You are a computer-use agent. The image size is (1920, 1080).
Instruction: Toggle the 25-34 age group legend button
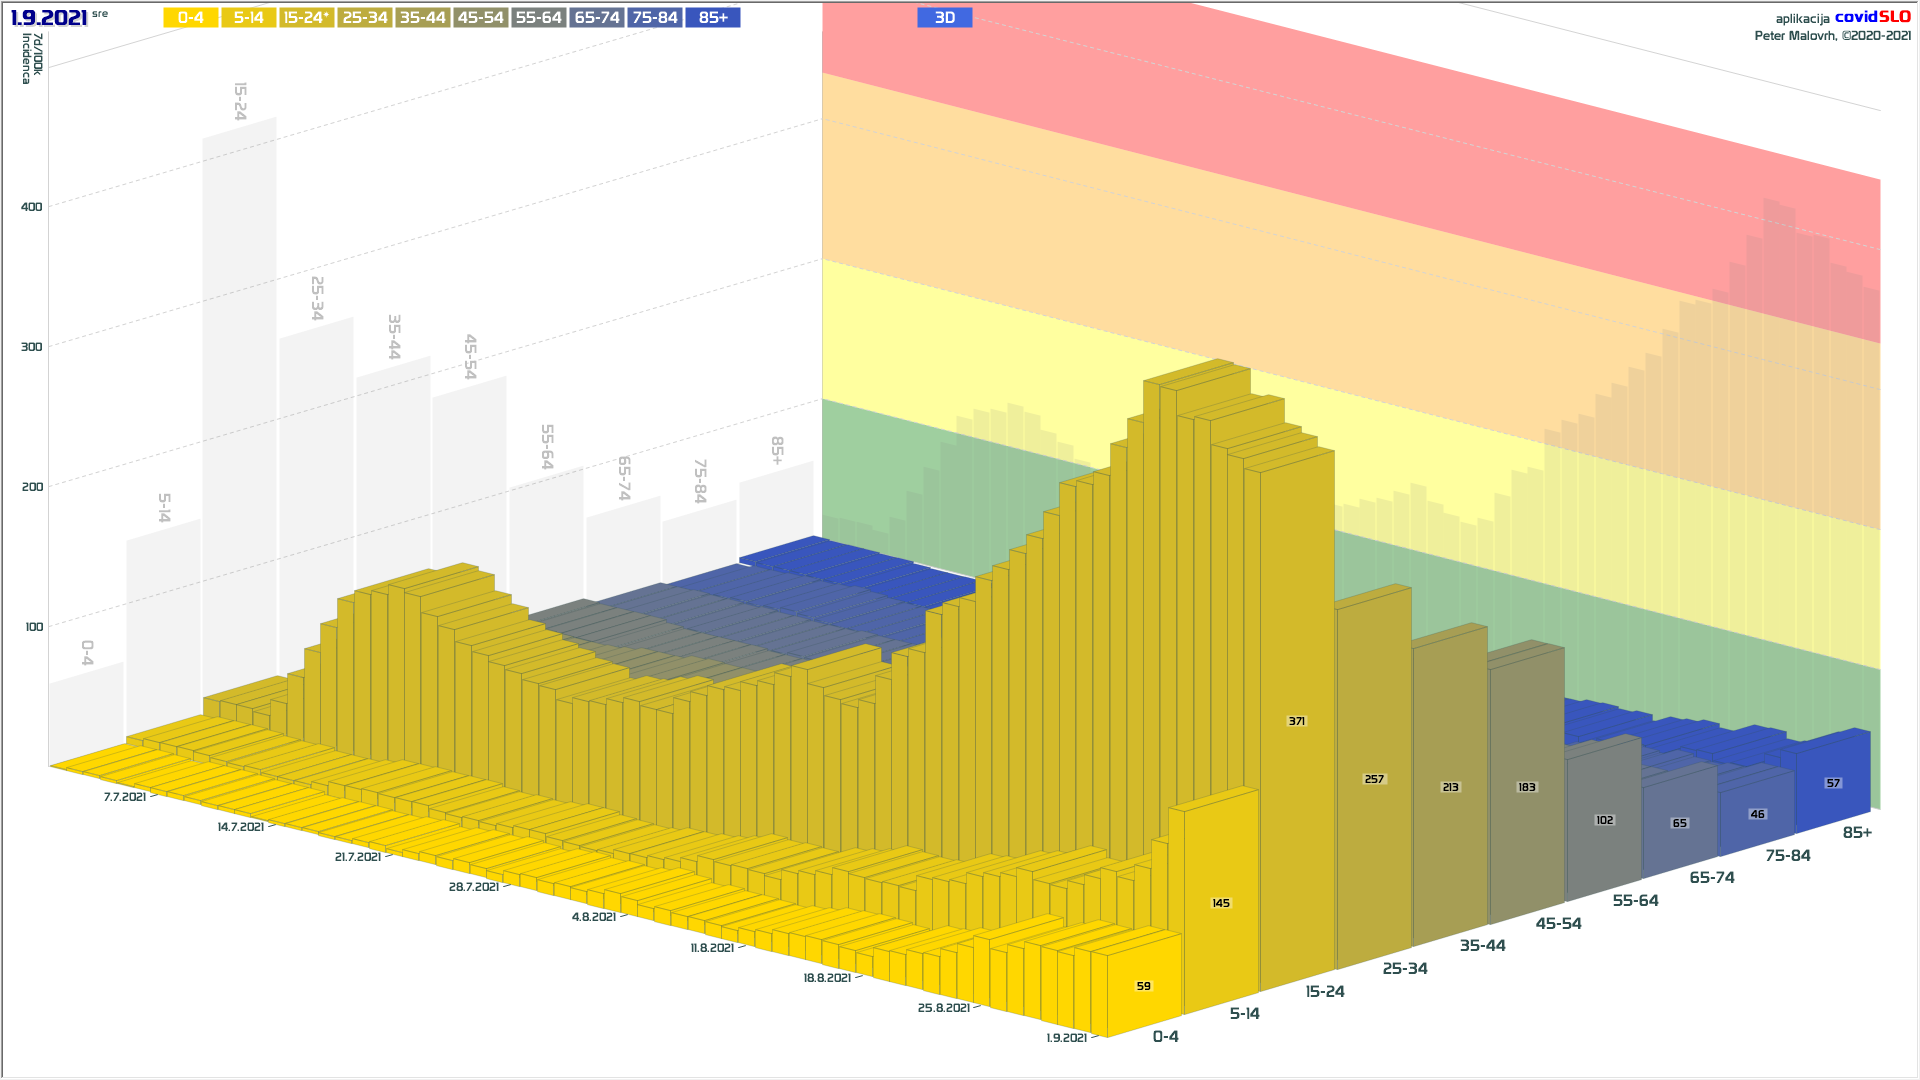tap(365, 17)
